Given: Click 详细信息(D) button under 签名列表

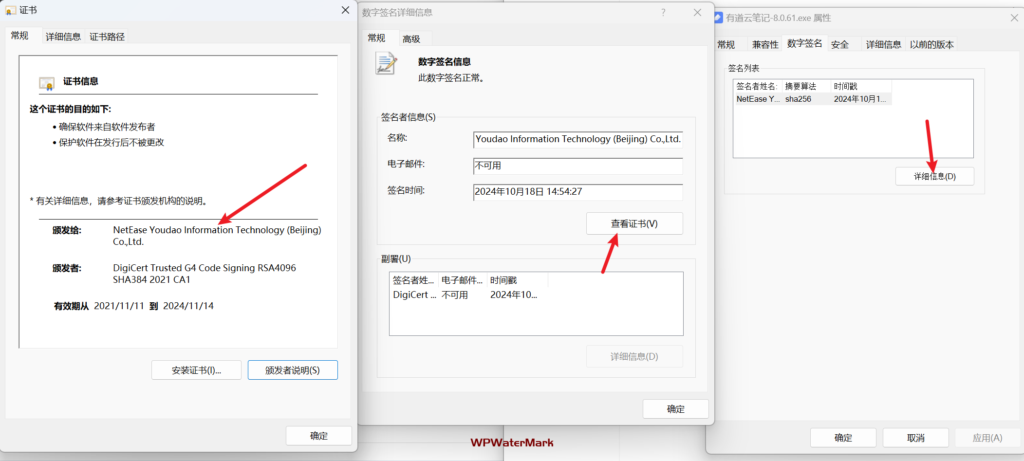Looking at the screenshot, I should click(x=935, y=176).
